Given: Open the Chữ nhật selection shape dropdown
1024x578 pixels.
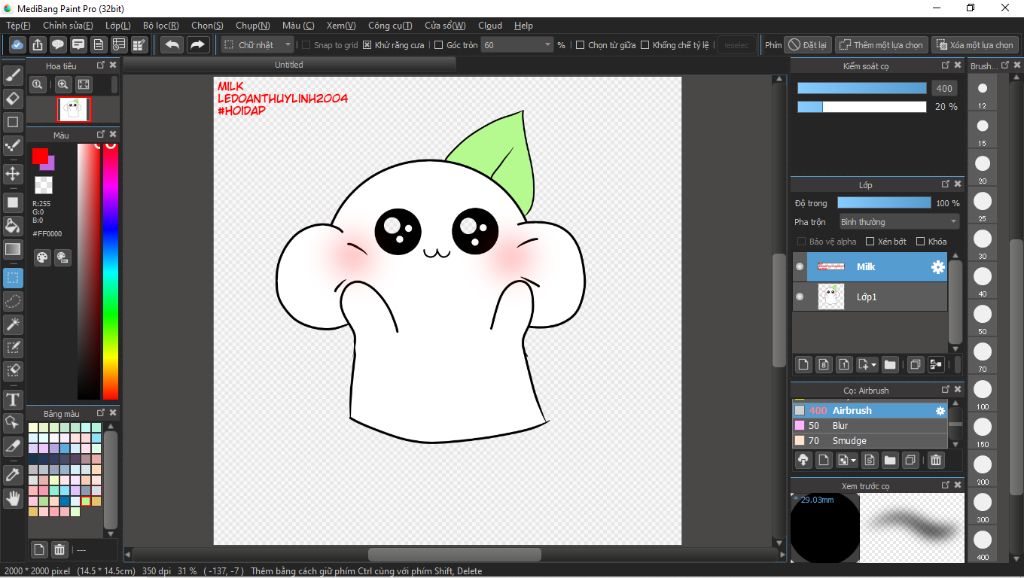Looking at the screenshot, I should tap(257, 44).
